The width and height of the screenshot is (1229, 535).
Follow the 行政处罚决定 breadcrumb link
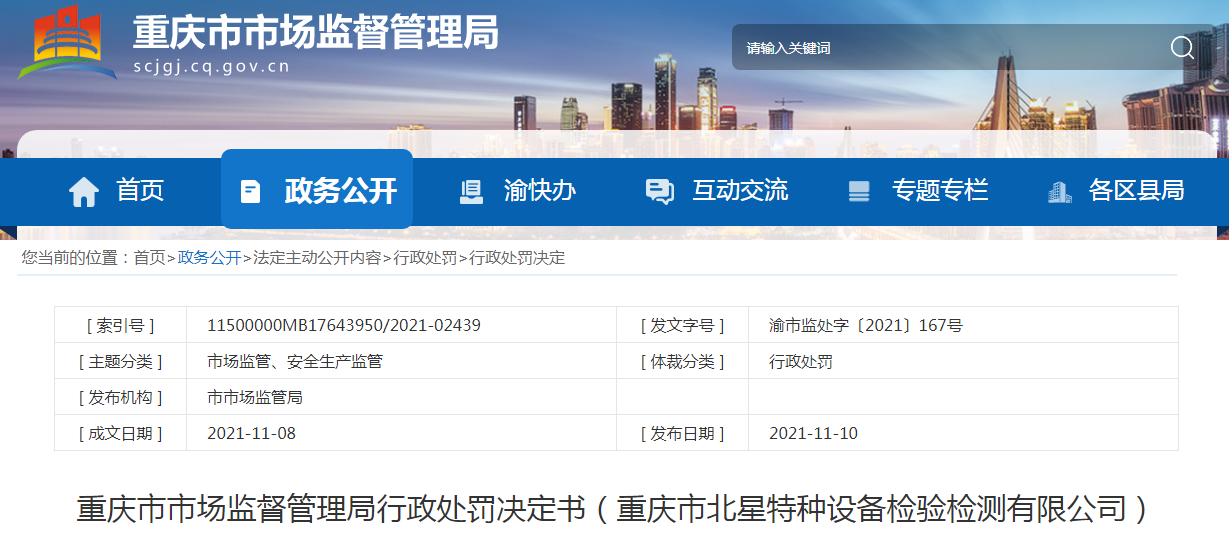517,258
